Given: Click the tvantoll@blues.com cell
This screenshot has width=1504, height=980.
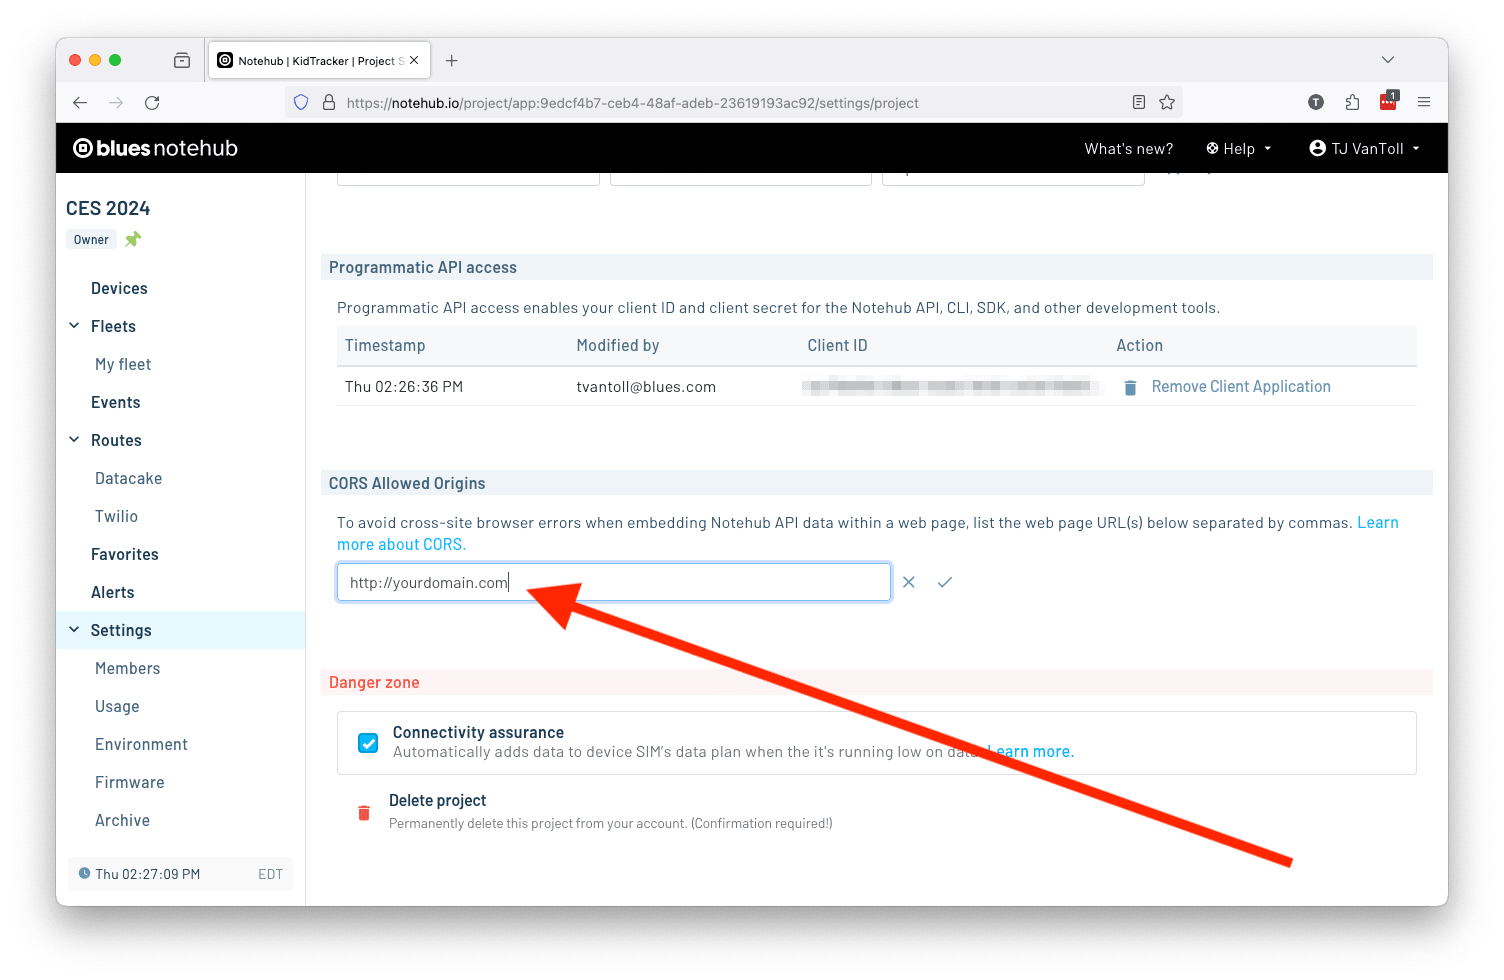Looking at the screenshot, I should tap(646, 387).
